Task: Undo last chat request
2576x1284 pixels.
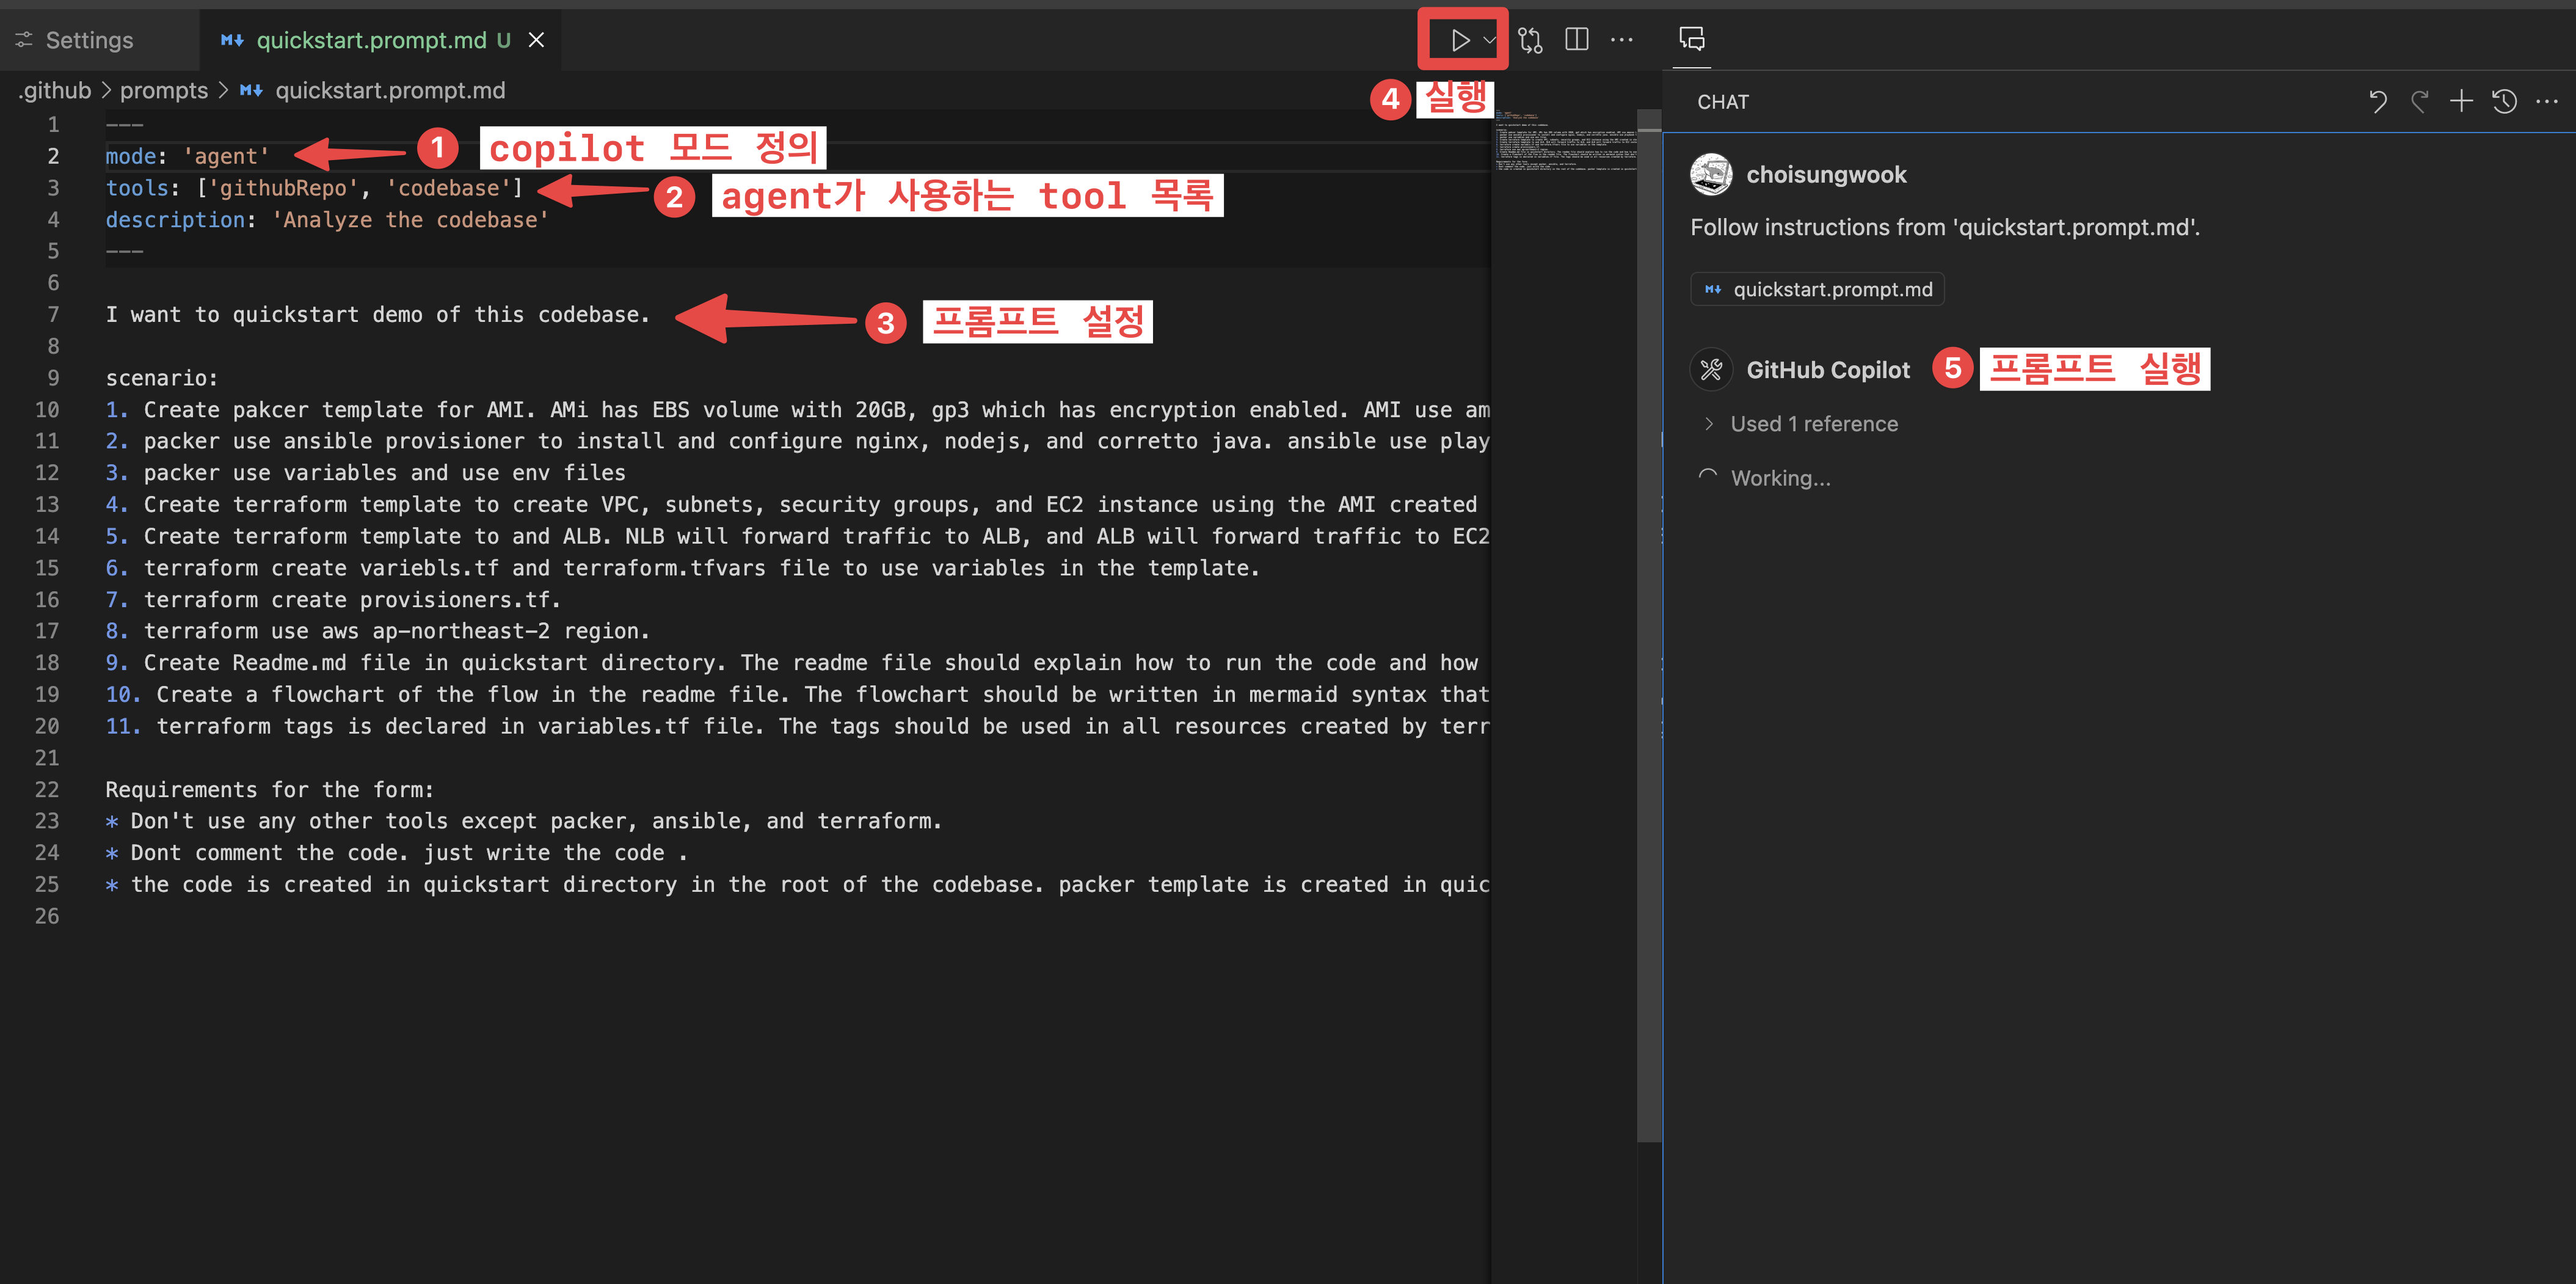Action: tap(2378, 101)
